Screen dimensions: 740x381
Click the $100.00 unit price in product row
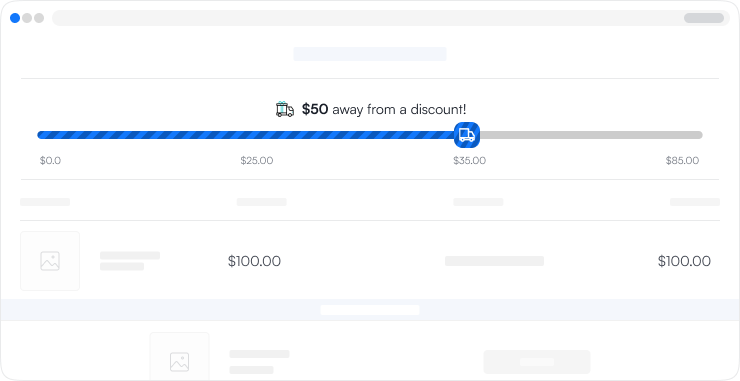[x=254, y=261]
